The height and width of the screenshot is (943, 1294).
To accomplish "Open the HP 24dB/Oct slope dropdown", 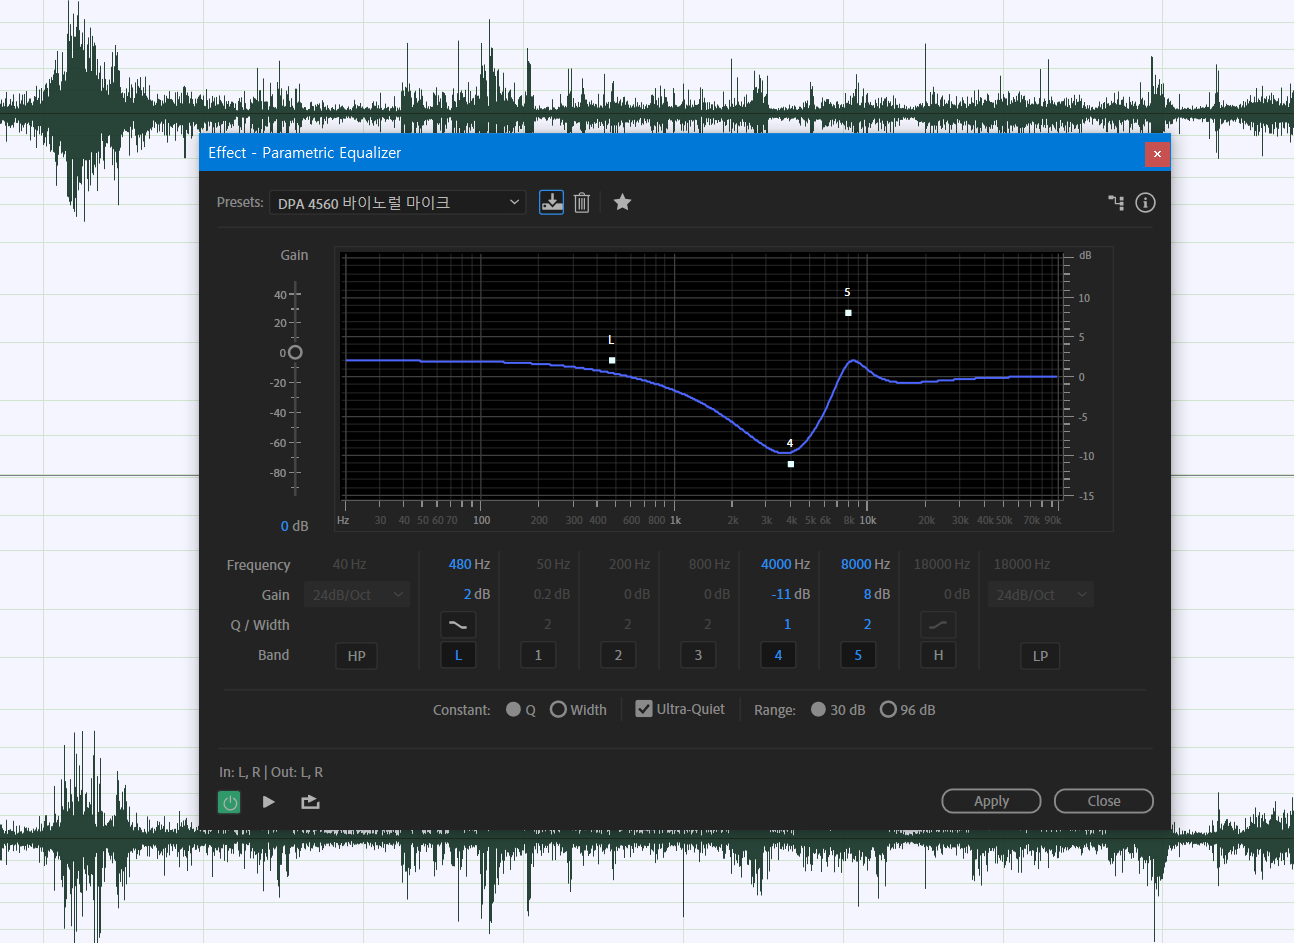I will (356, 595).
